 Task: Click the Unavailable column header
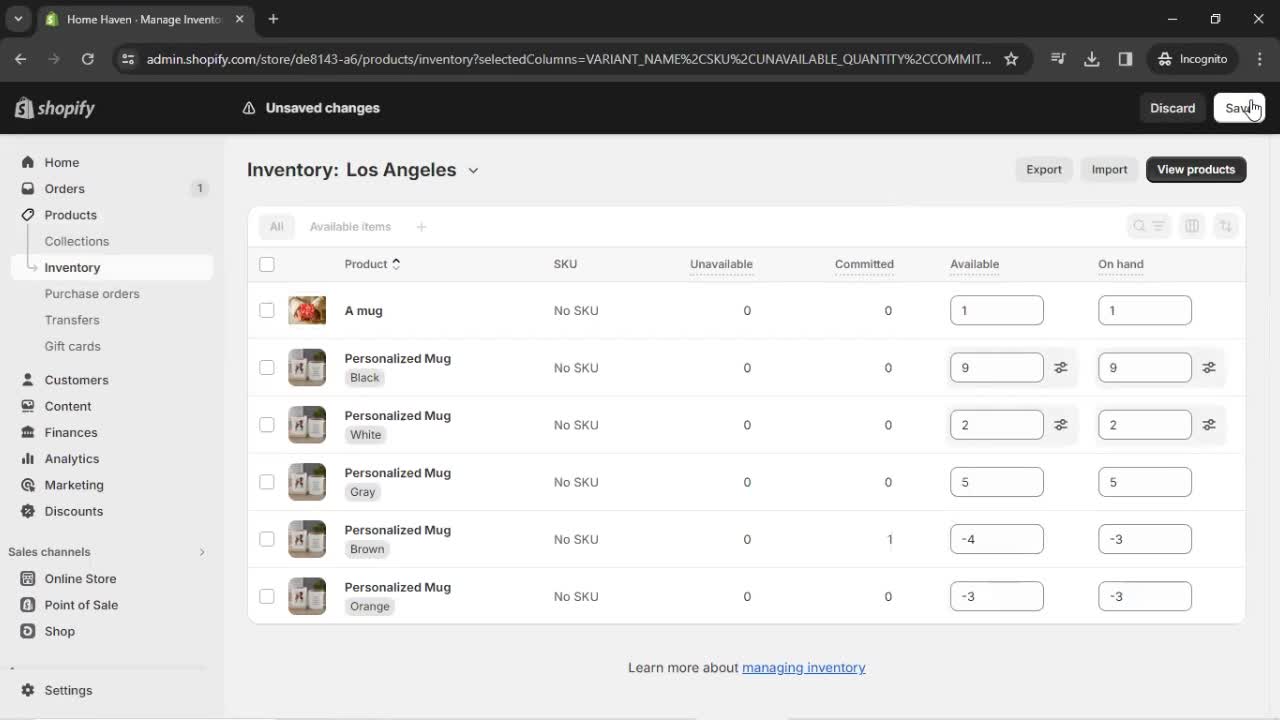click(721, 264)
